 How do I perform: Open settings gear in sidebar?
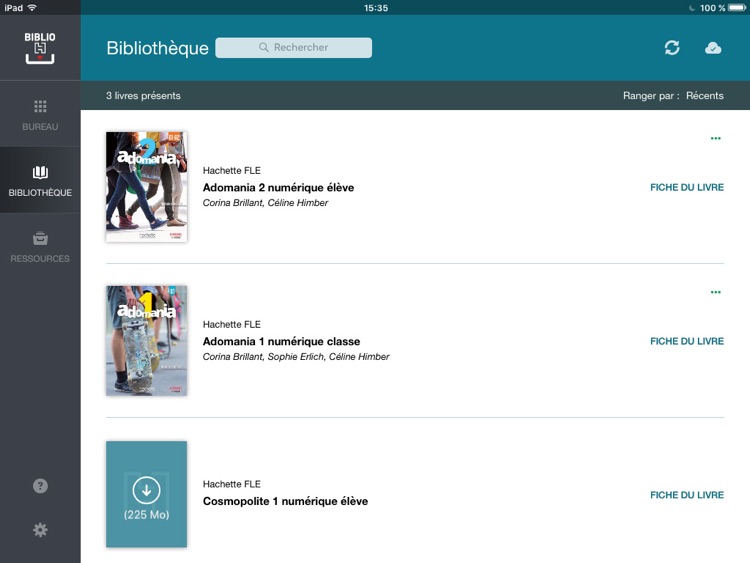pyautogui.click(x=40, y=530)
